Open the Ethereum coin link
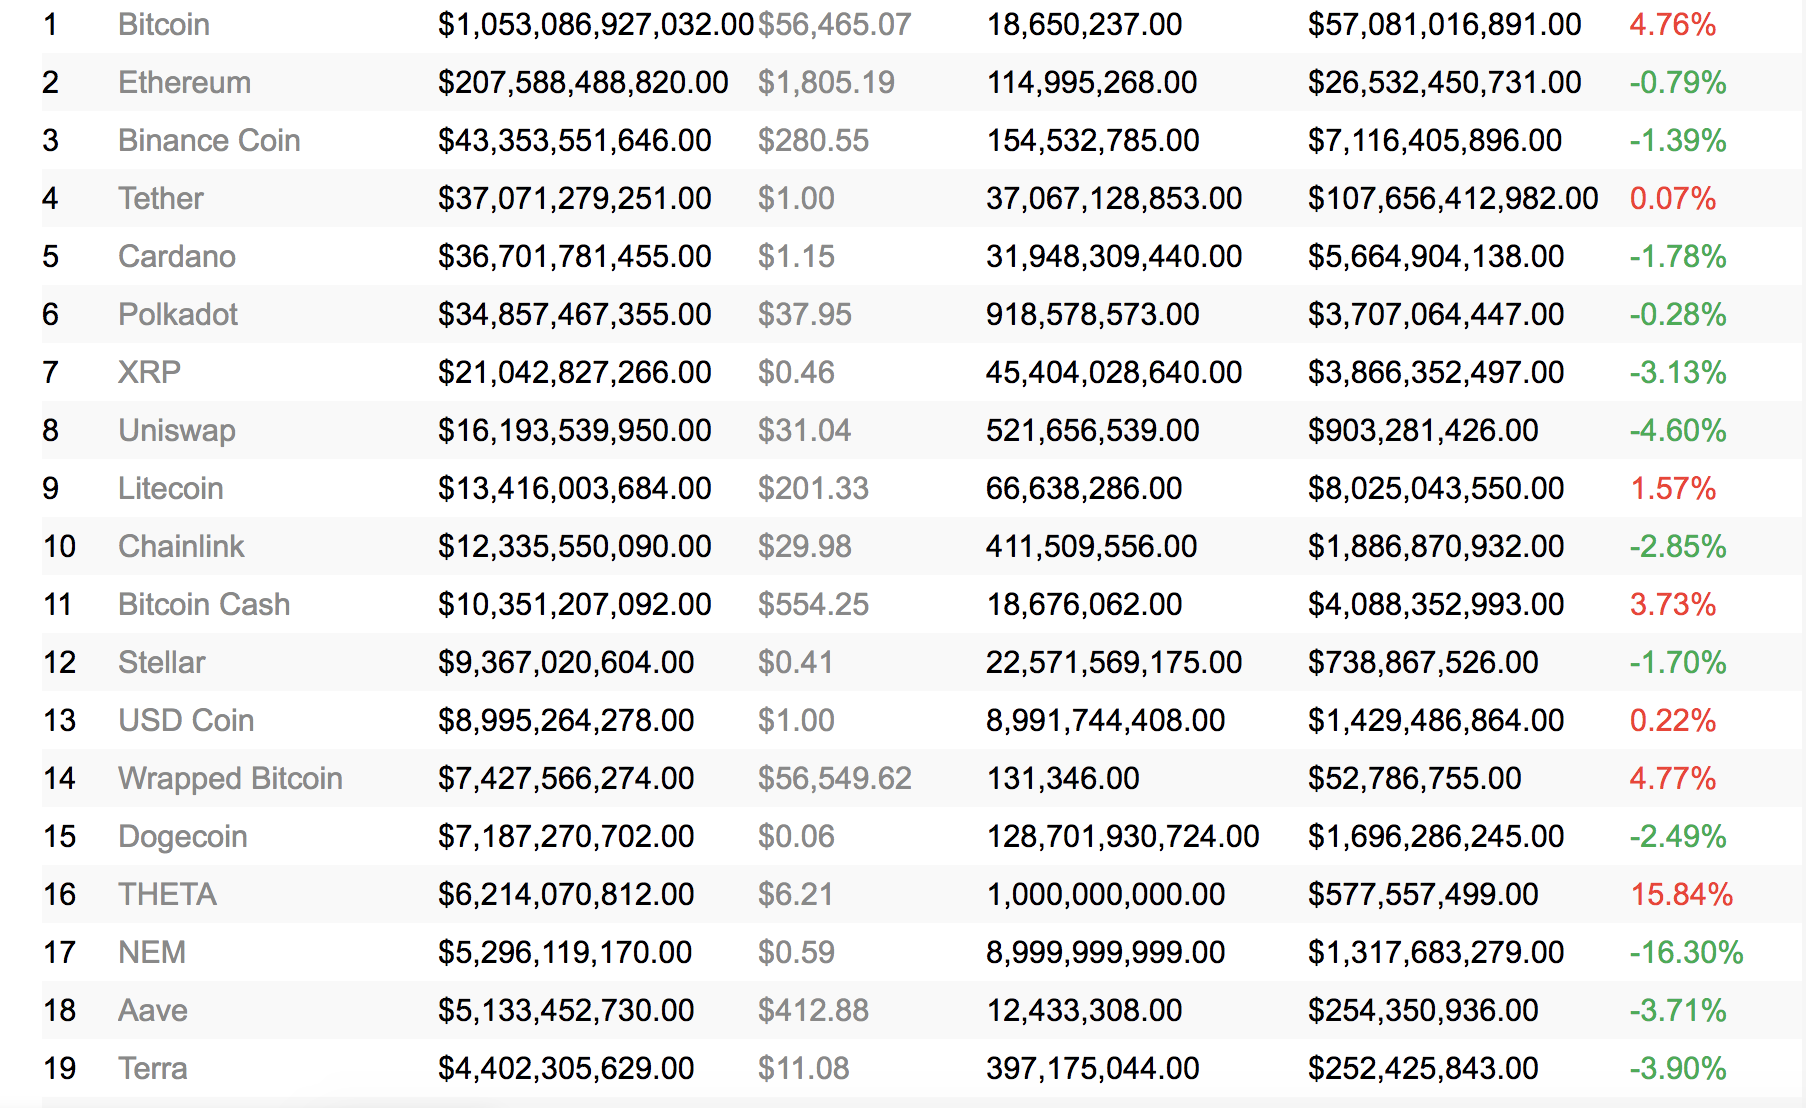Screen dimensions: 1806x1108 click(184, 82)
